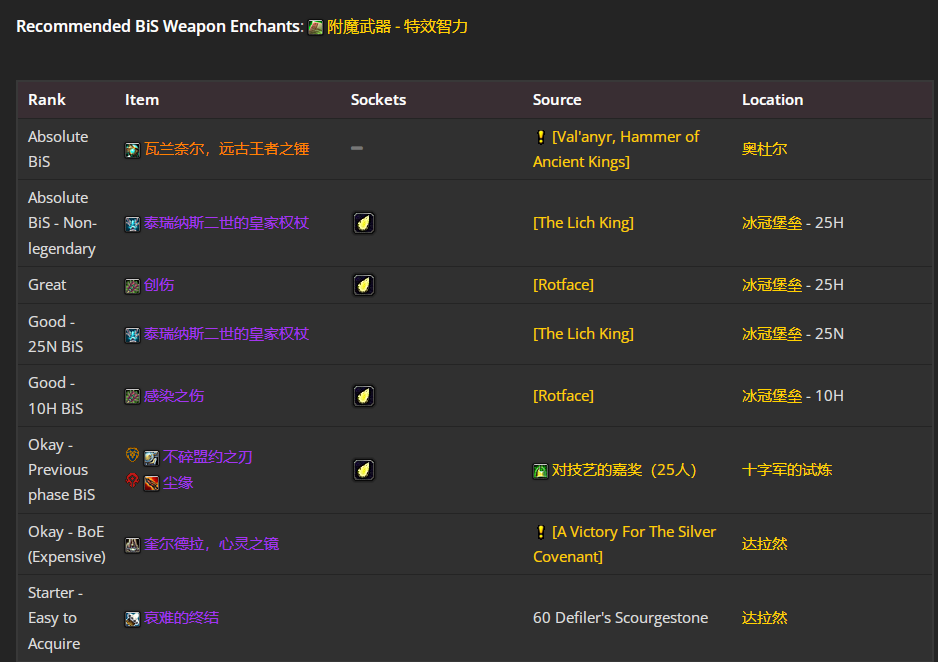Open the 达拉然 link in last row
Viewport: 938px width, 662px height.
point(765,617)
